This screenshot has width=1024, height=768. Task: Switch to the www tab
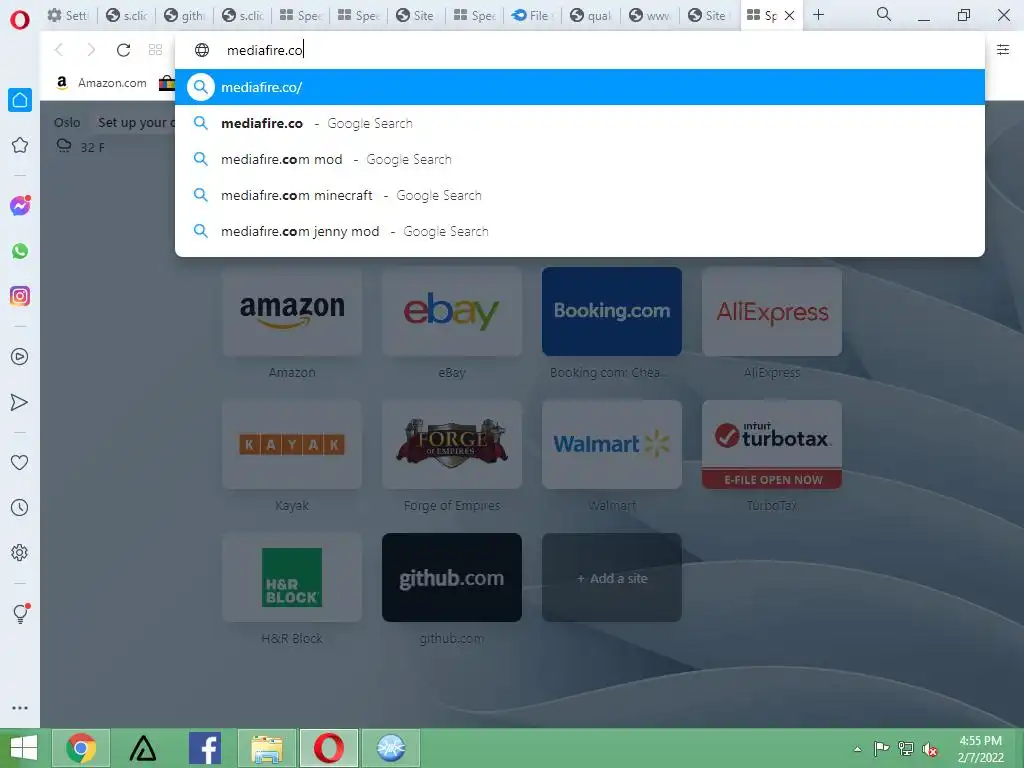[649, 15]
